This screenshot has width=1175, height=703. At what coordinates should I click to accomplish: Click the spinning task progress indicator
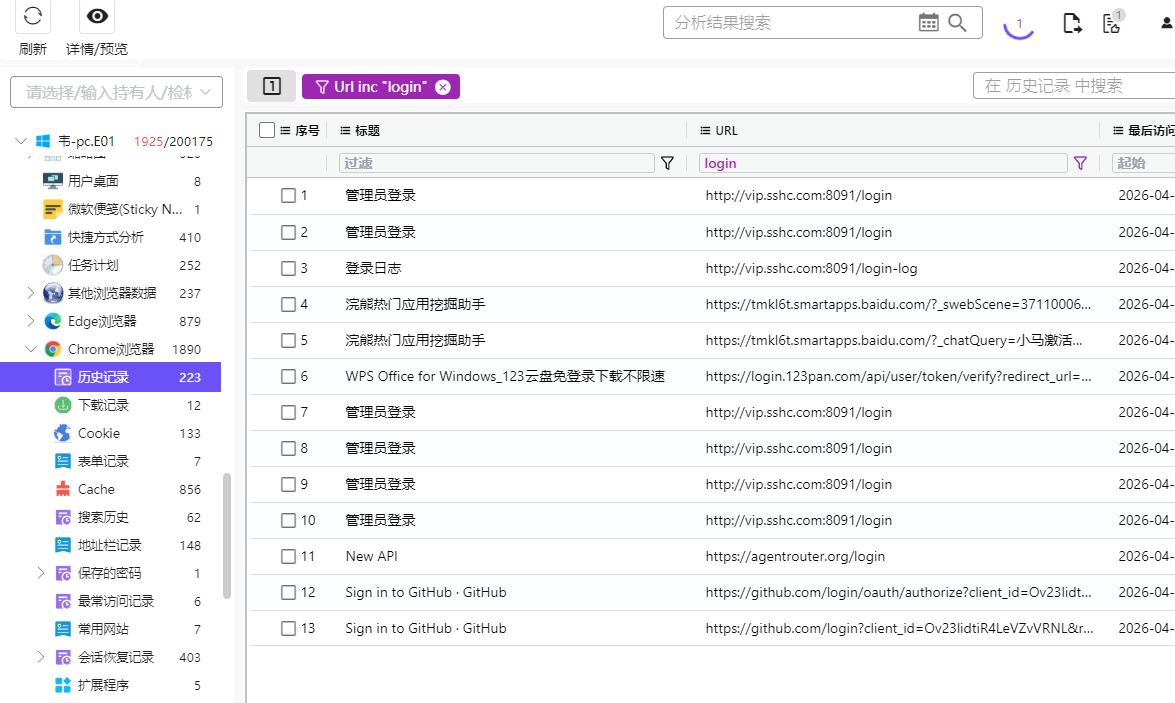1018,24
